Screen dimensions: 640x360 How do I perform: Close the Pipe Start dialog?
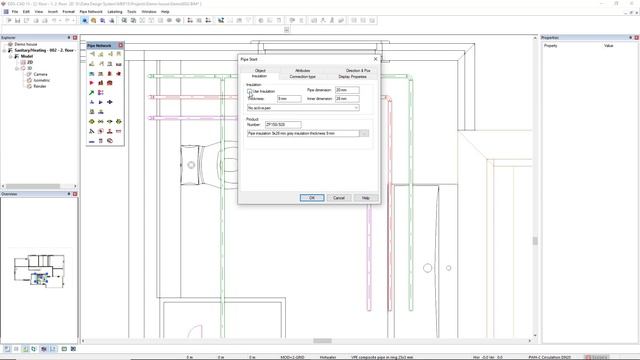(376, 59)
